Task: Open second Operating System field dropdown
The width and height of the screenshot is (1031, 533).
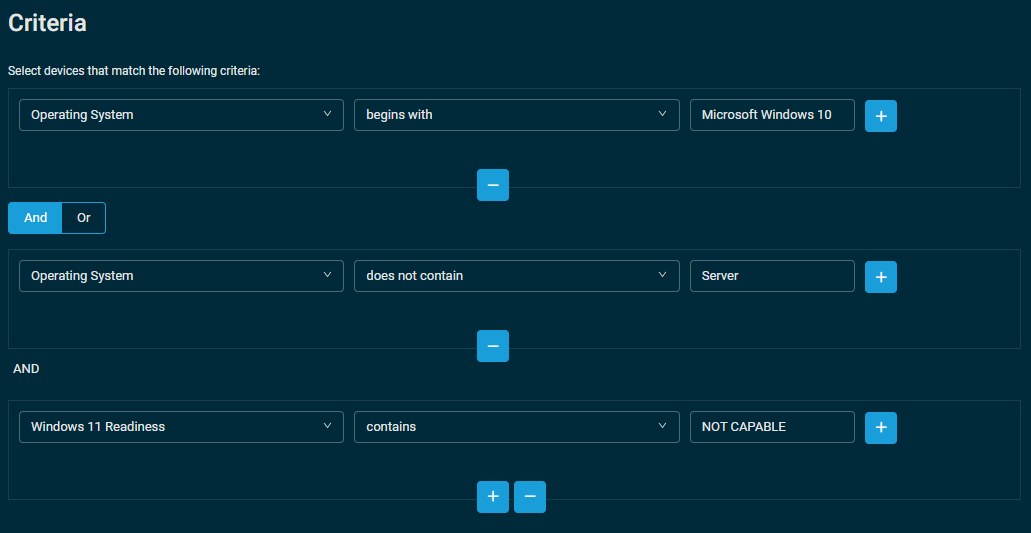Action: click(x=181, y=276)
